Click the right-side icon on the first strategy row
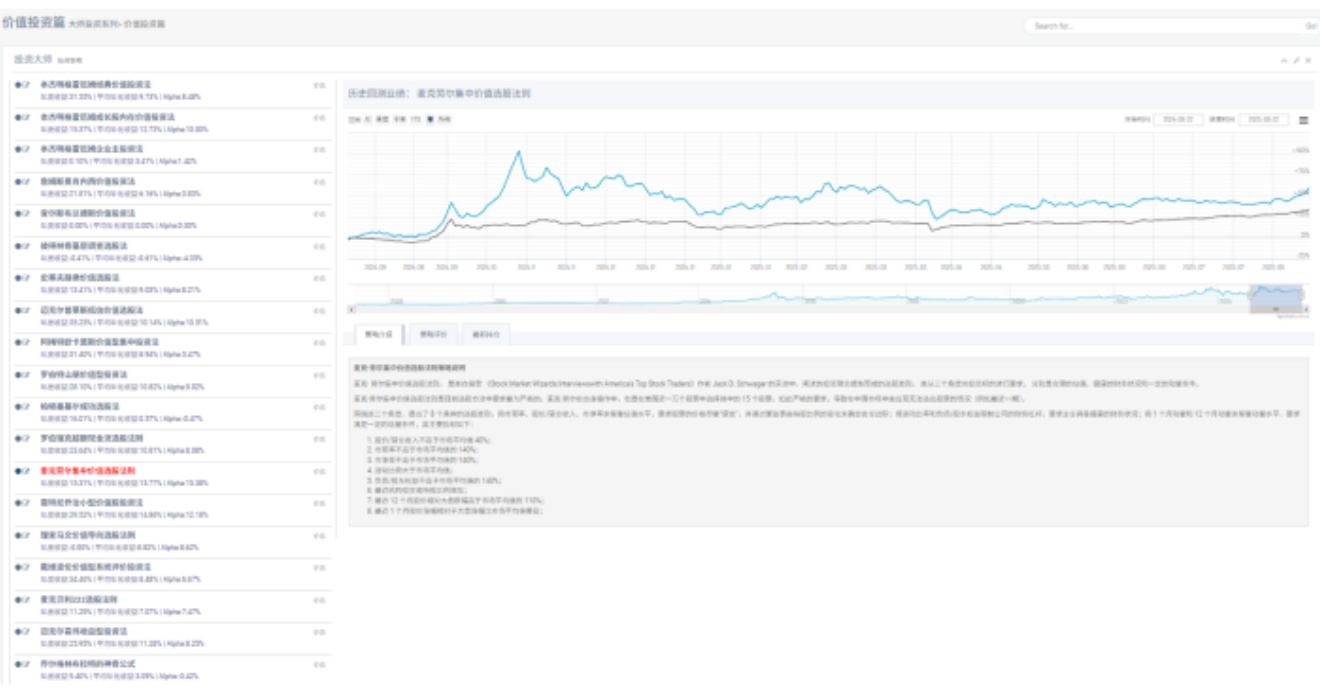 [319, 85]
